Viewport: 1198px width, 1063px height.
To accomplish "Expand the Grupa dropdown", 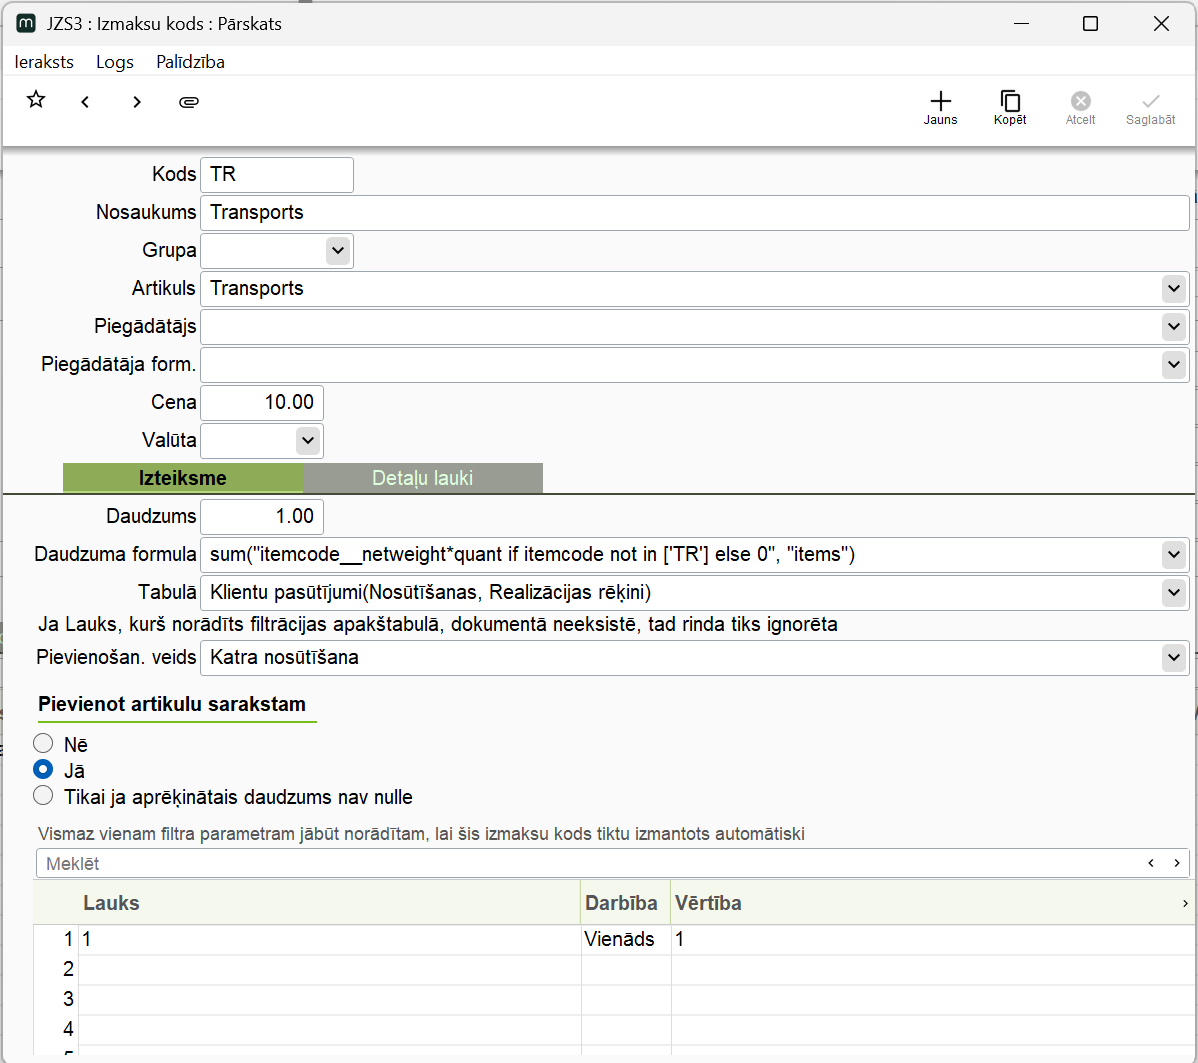I will pyautogui.click(x=338, y=251).
